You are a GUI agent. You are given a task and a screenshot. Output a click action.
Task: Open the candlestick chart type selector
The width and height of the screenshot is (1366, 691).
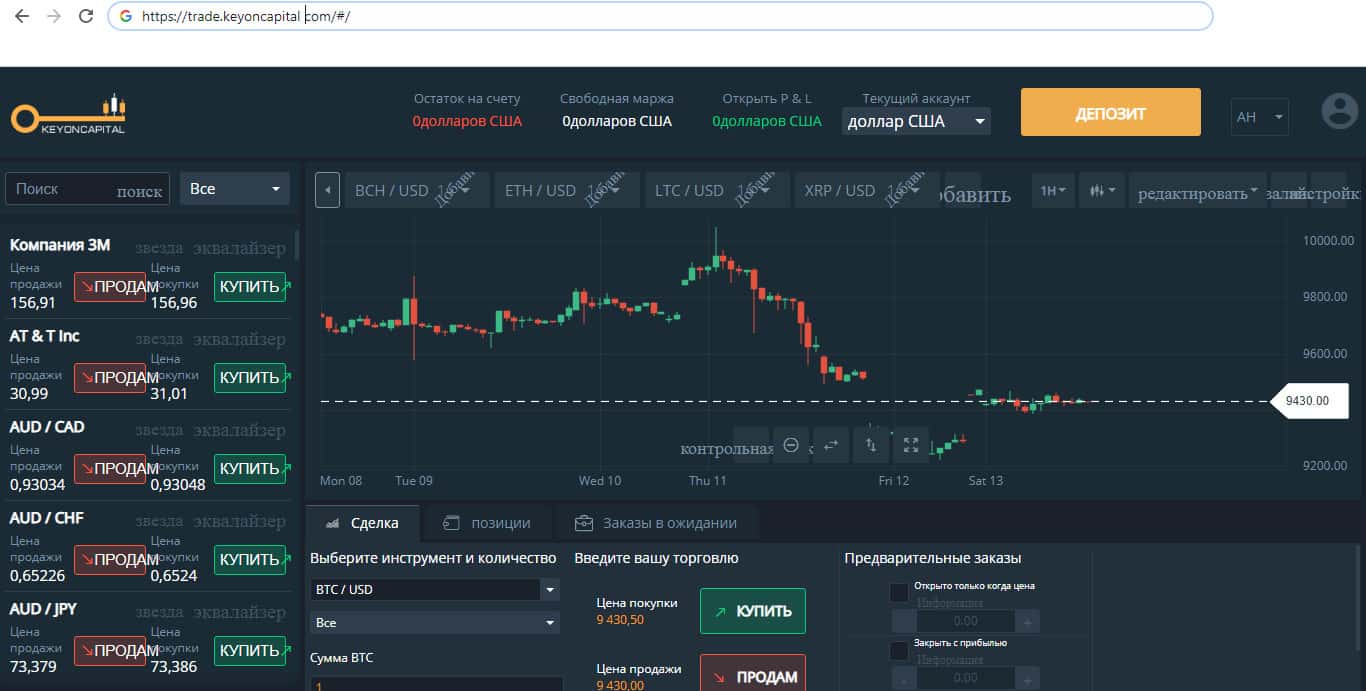[x=1102, y=190]
